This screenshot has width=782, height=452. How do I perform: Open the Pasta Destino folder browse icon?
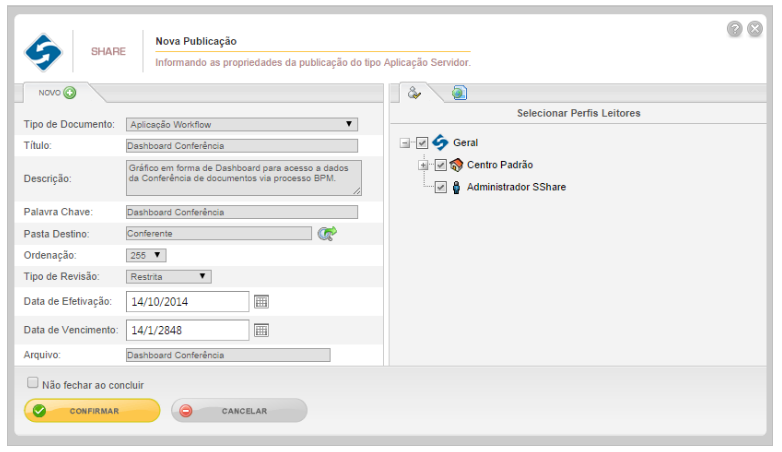[x=327, y=233]
